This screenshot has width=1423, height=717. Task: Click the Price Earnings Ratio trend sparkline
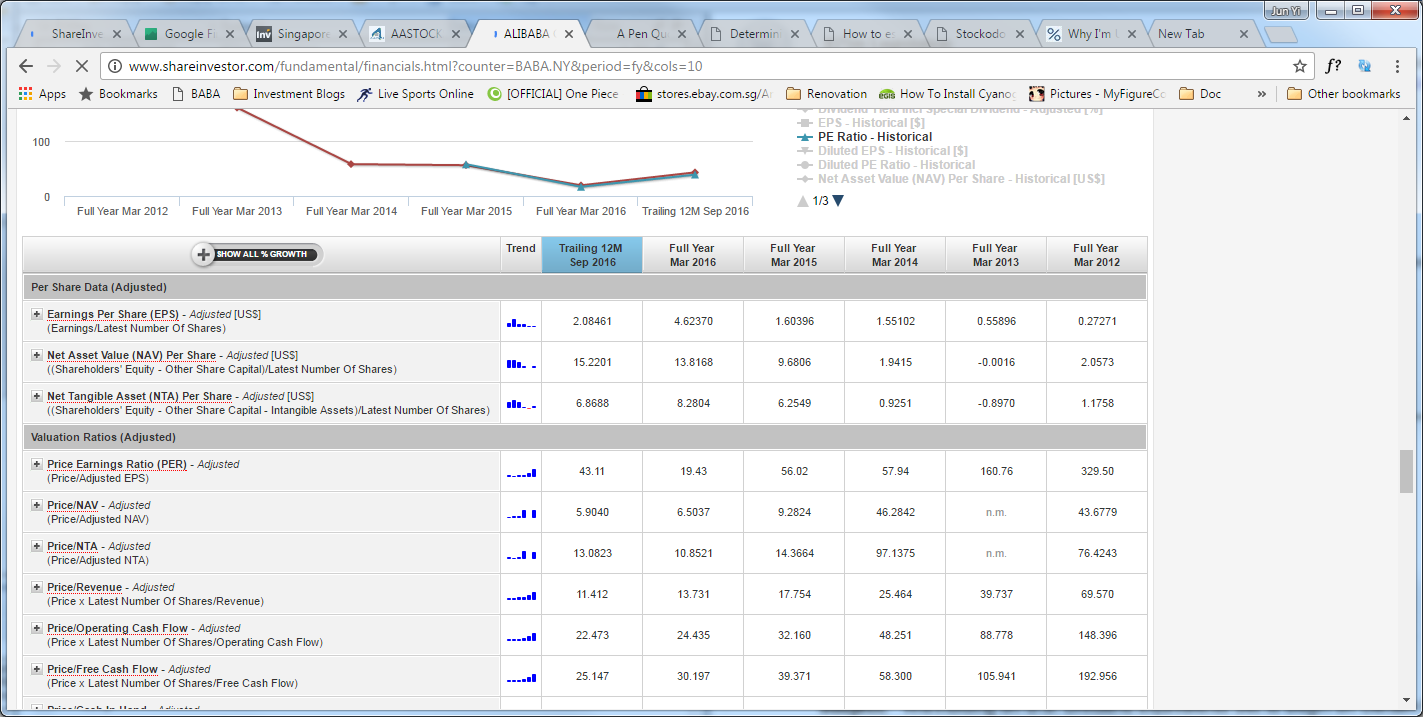tap(521, 472)
